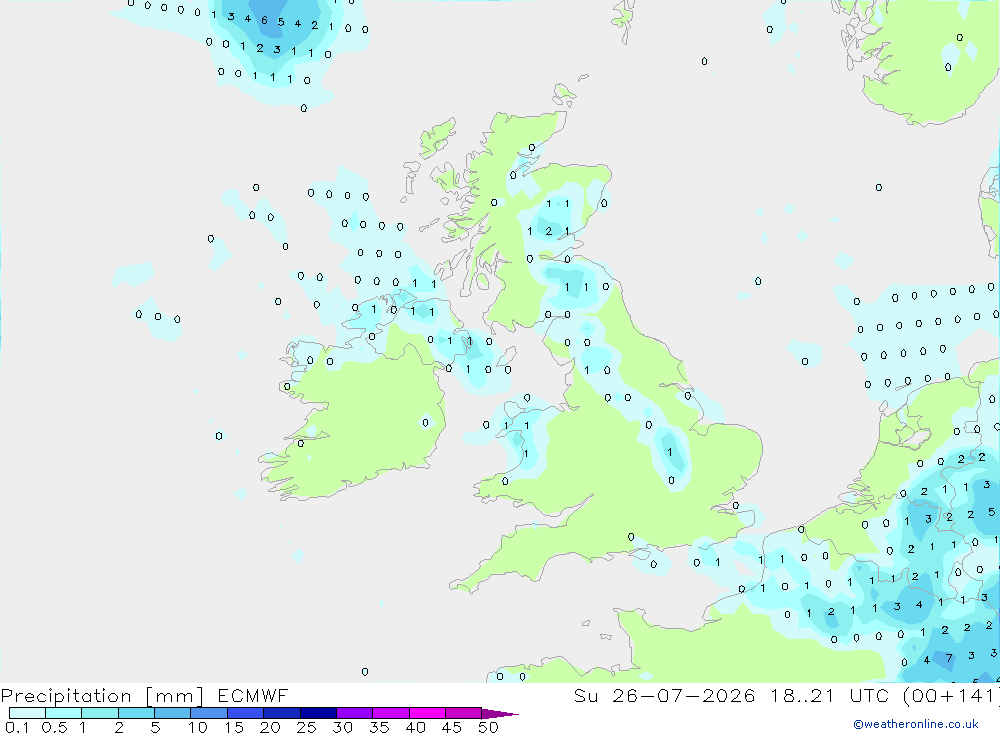Click the '(00+141)' forecast offset text
The width and height of the screenshot is (1000, 733).
click(951, 696)
